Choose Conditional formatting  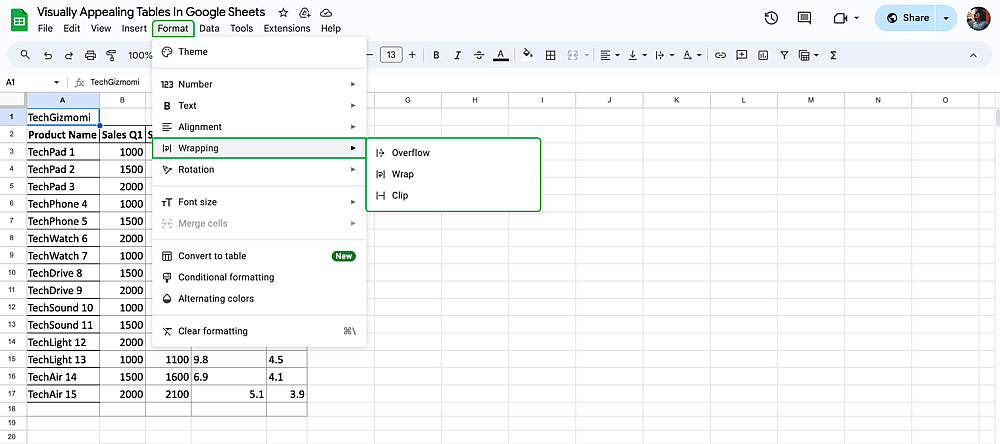click(260, 278)
